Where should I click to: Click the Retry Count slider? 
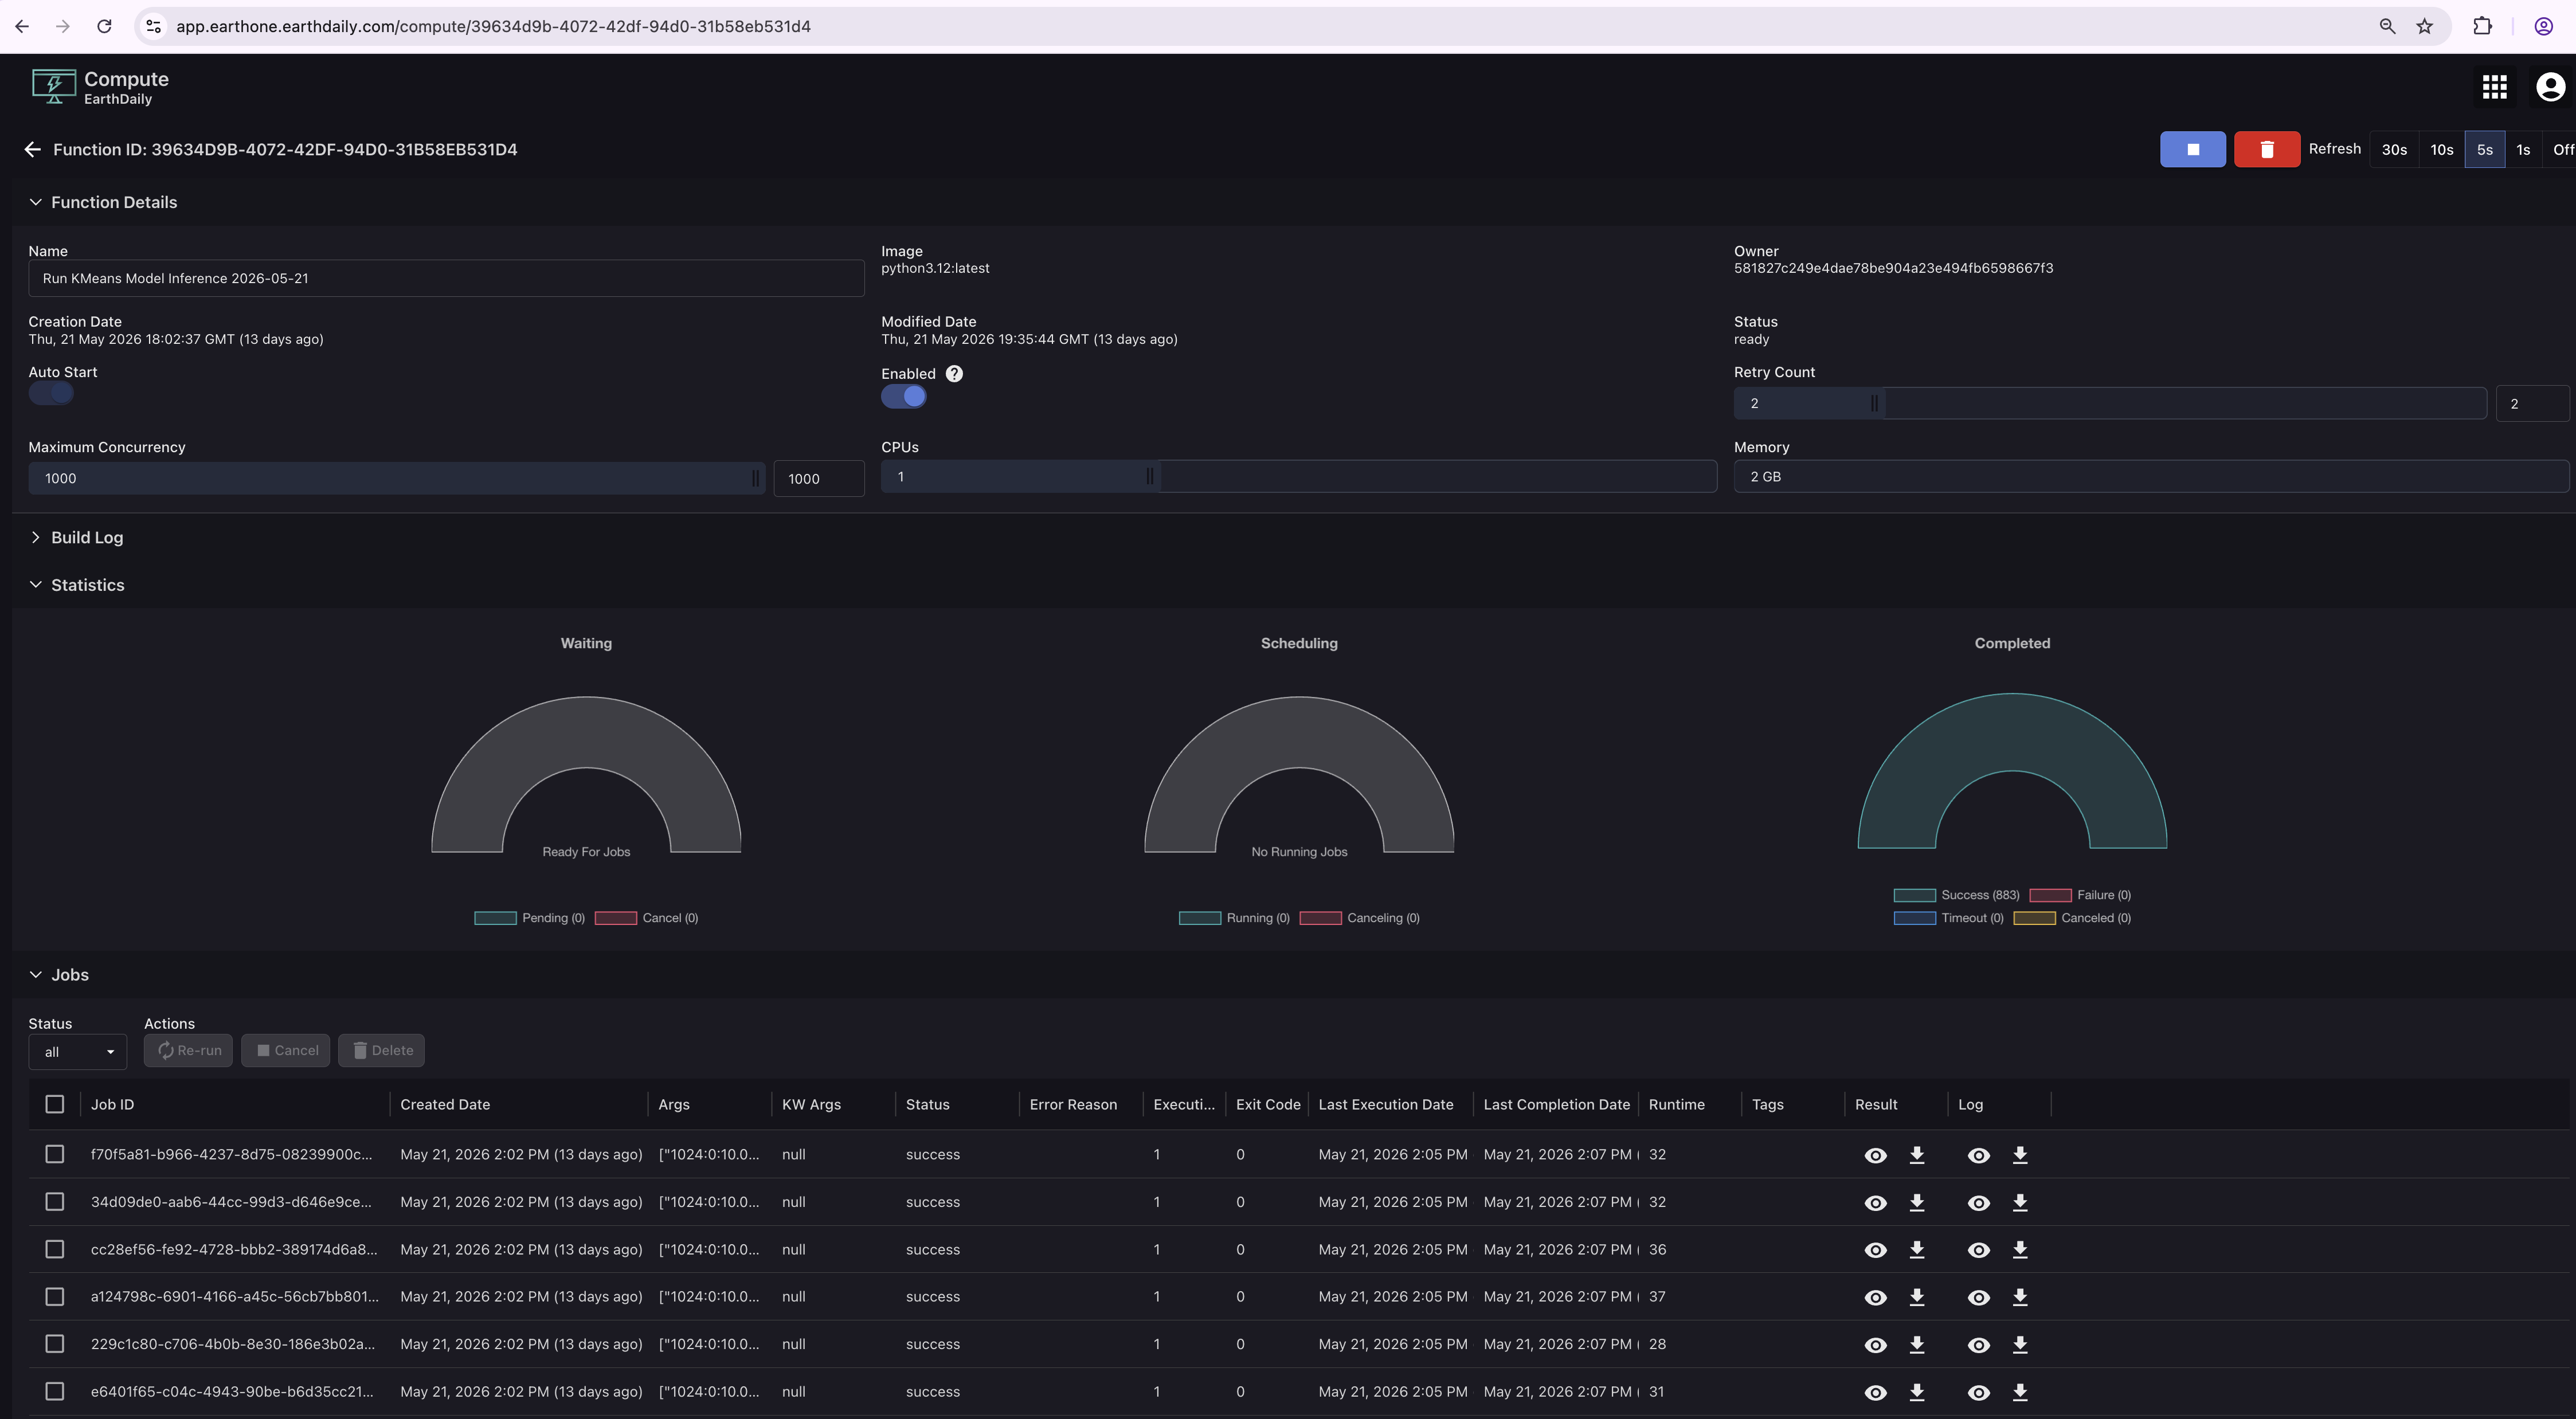tap(2109, 403)
